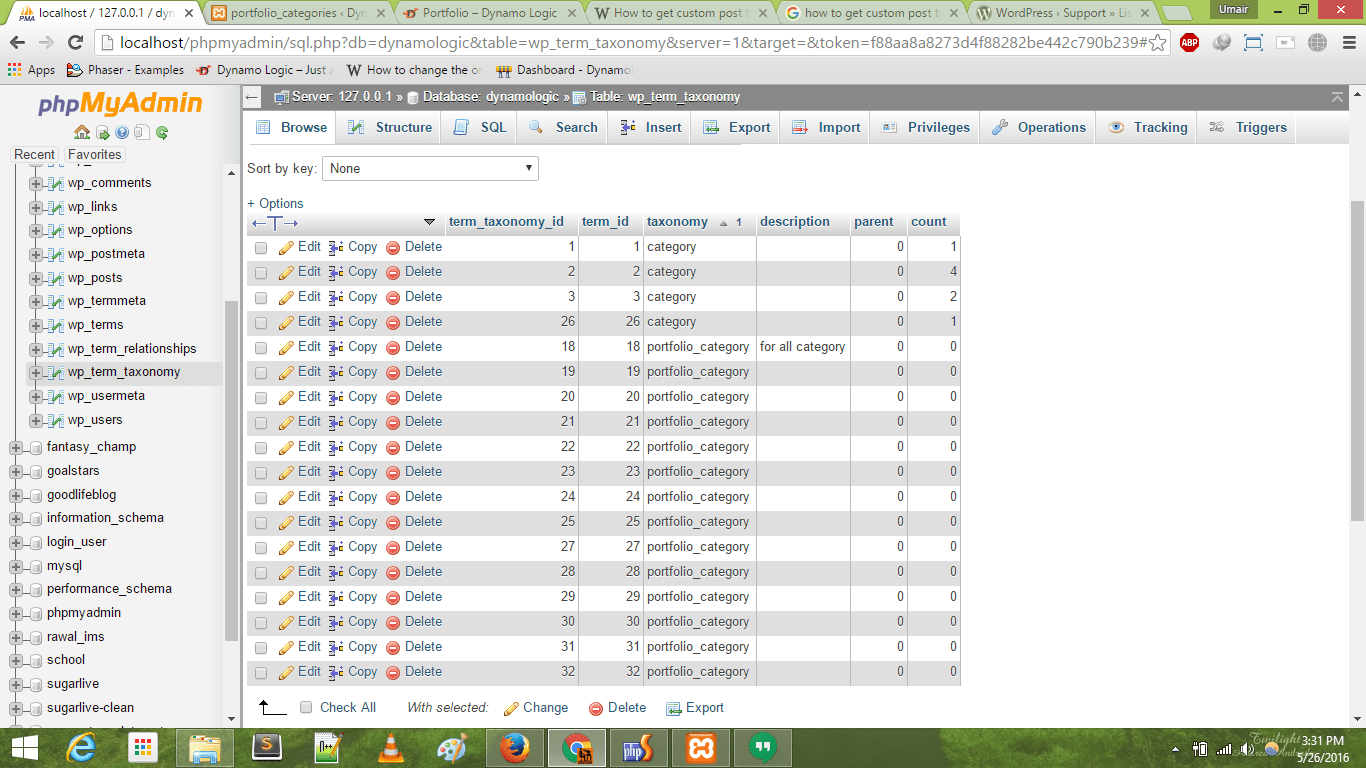Select row checkbox for term_taxonomy_id 32
Viewport: 1366px width, 768px height.
[x=261, y=673]
